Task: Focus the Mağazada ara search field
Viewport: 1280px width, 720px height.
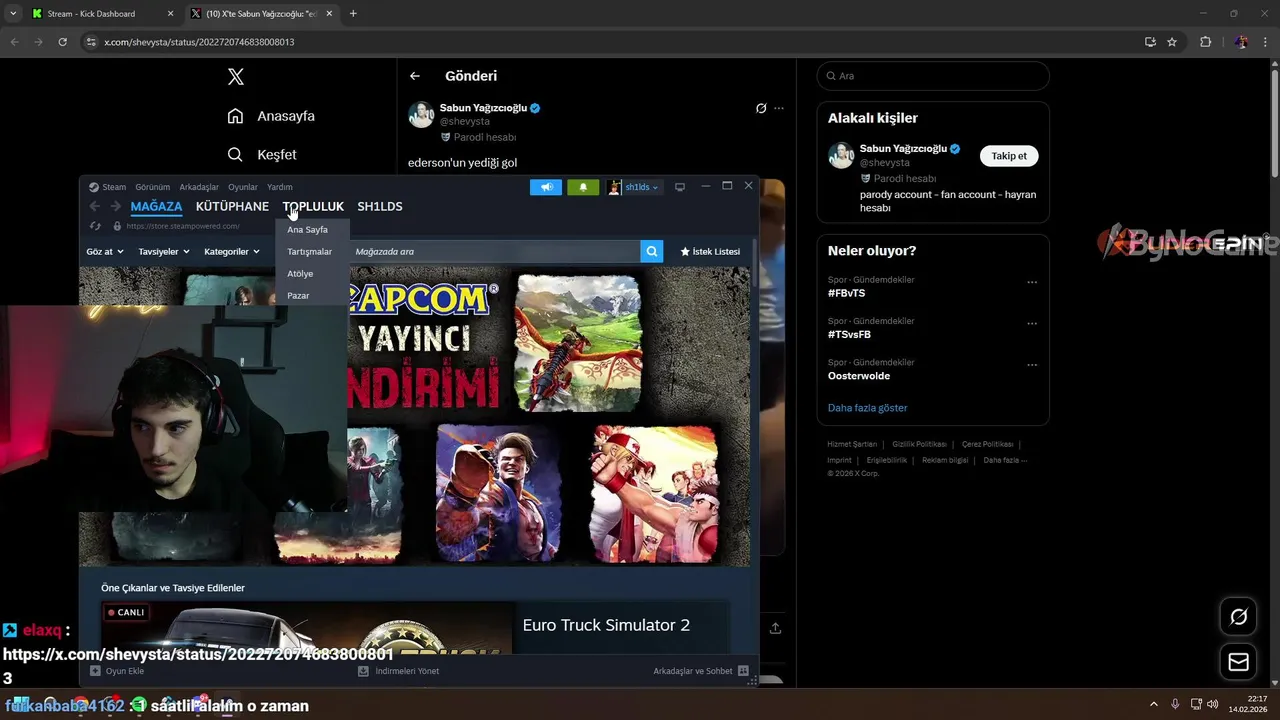Action: (x=495, y=251)
